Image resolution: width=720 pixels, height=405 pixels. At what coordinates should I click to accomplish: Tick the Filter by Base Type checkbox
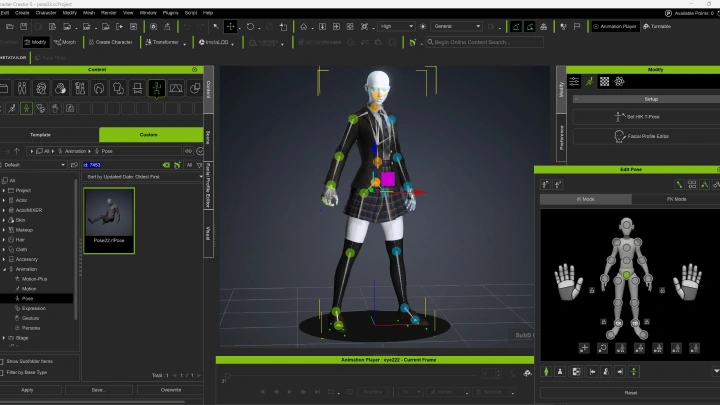click(2, 373)
